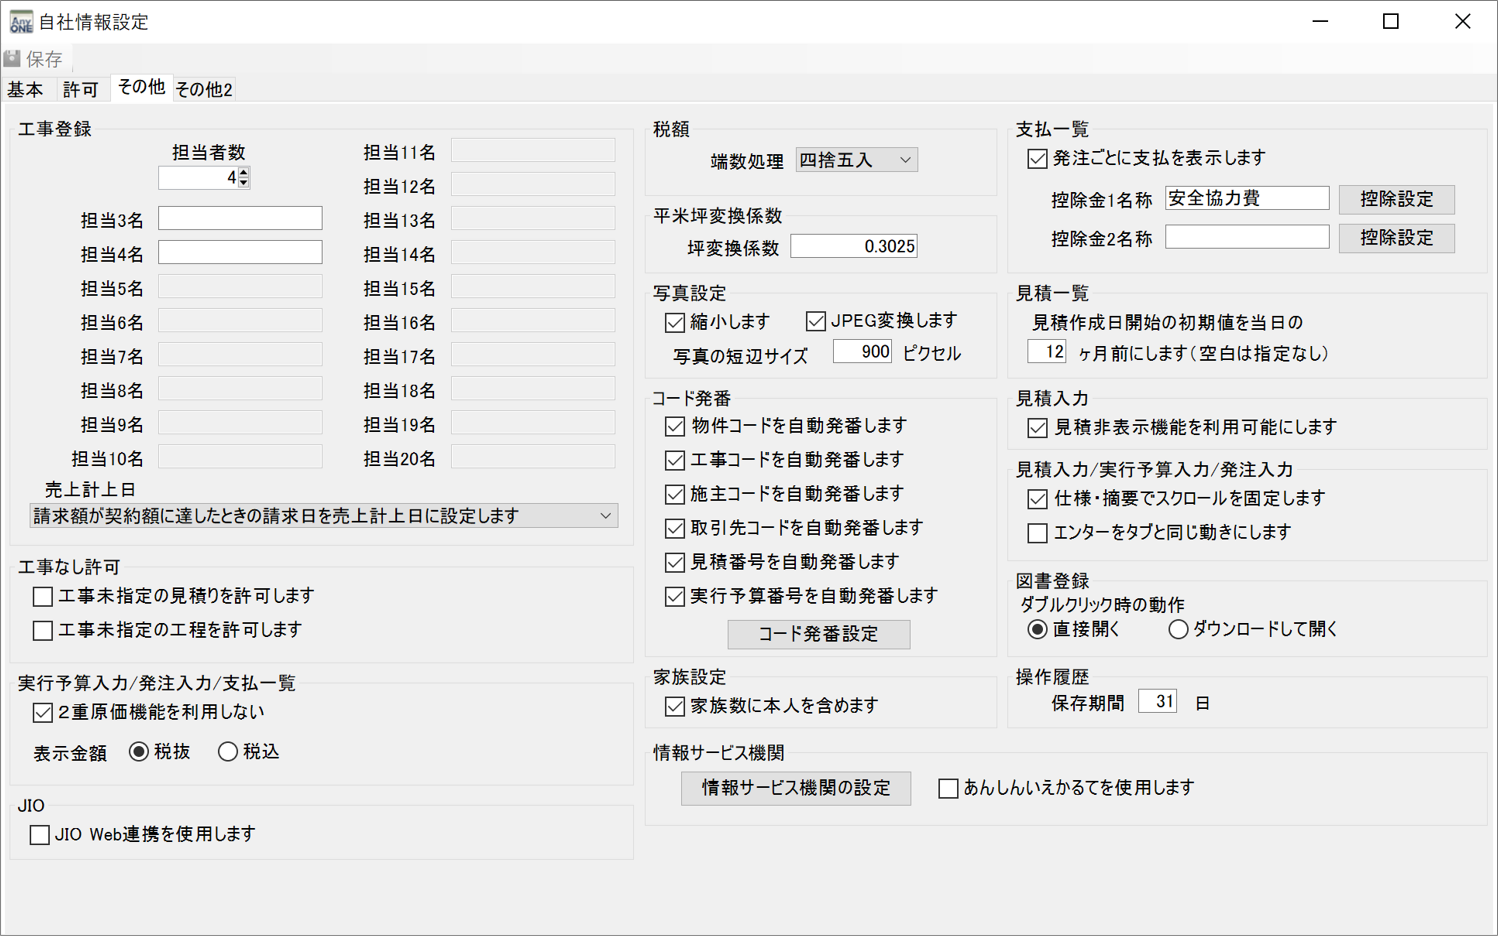Switch to the 許可 tab
This screenshot has height=936, width=1498.
tap(81, 89)
